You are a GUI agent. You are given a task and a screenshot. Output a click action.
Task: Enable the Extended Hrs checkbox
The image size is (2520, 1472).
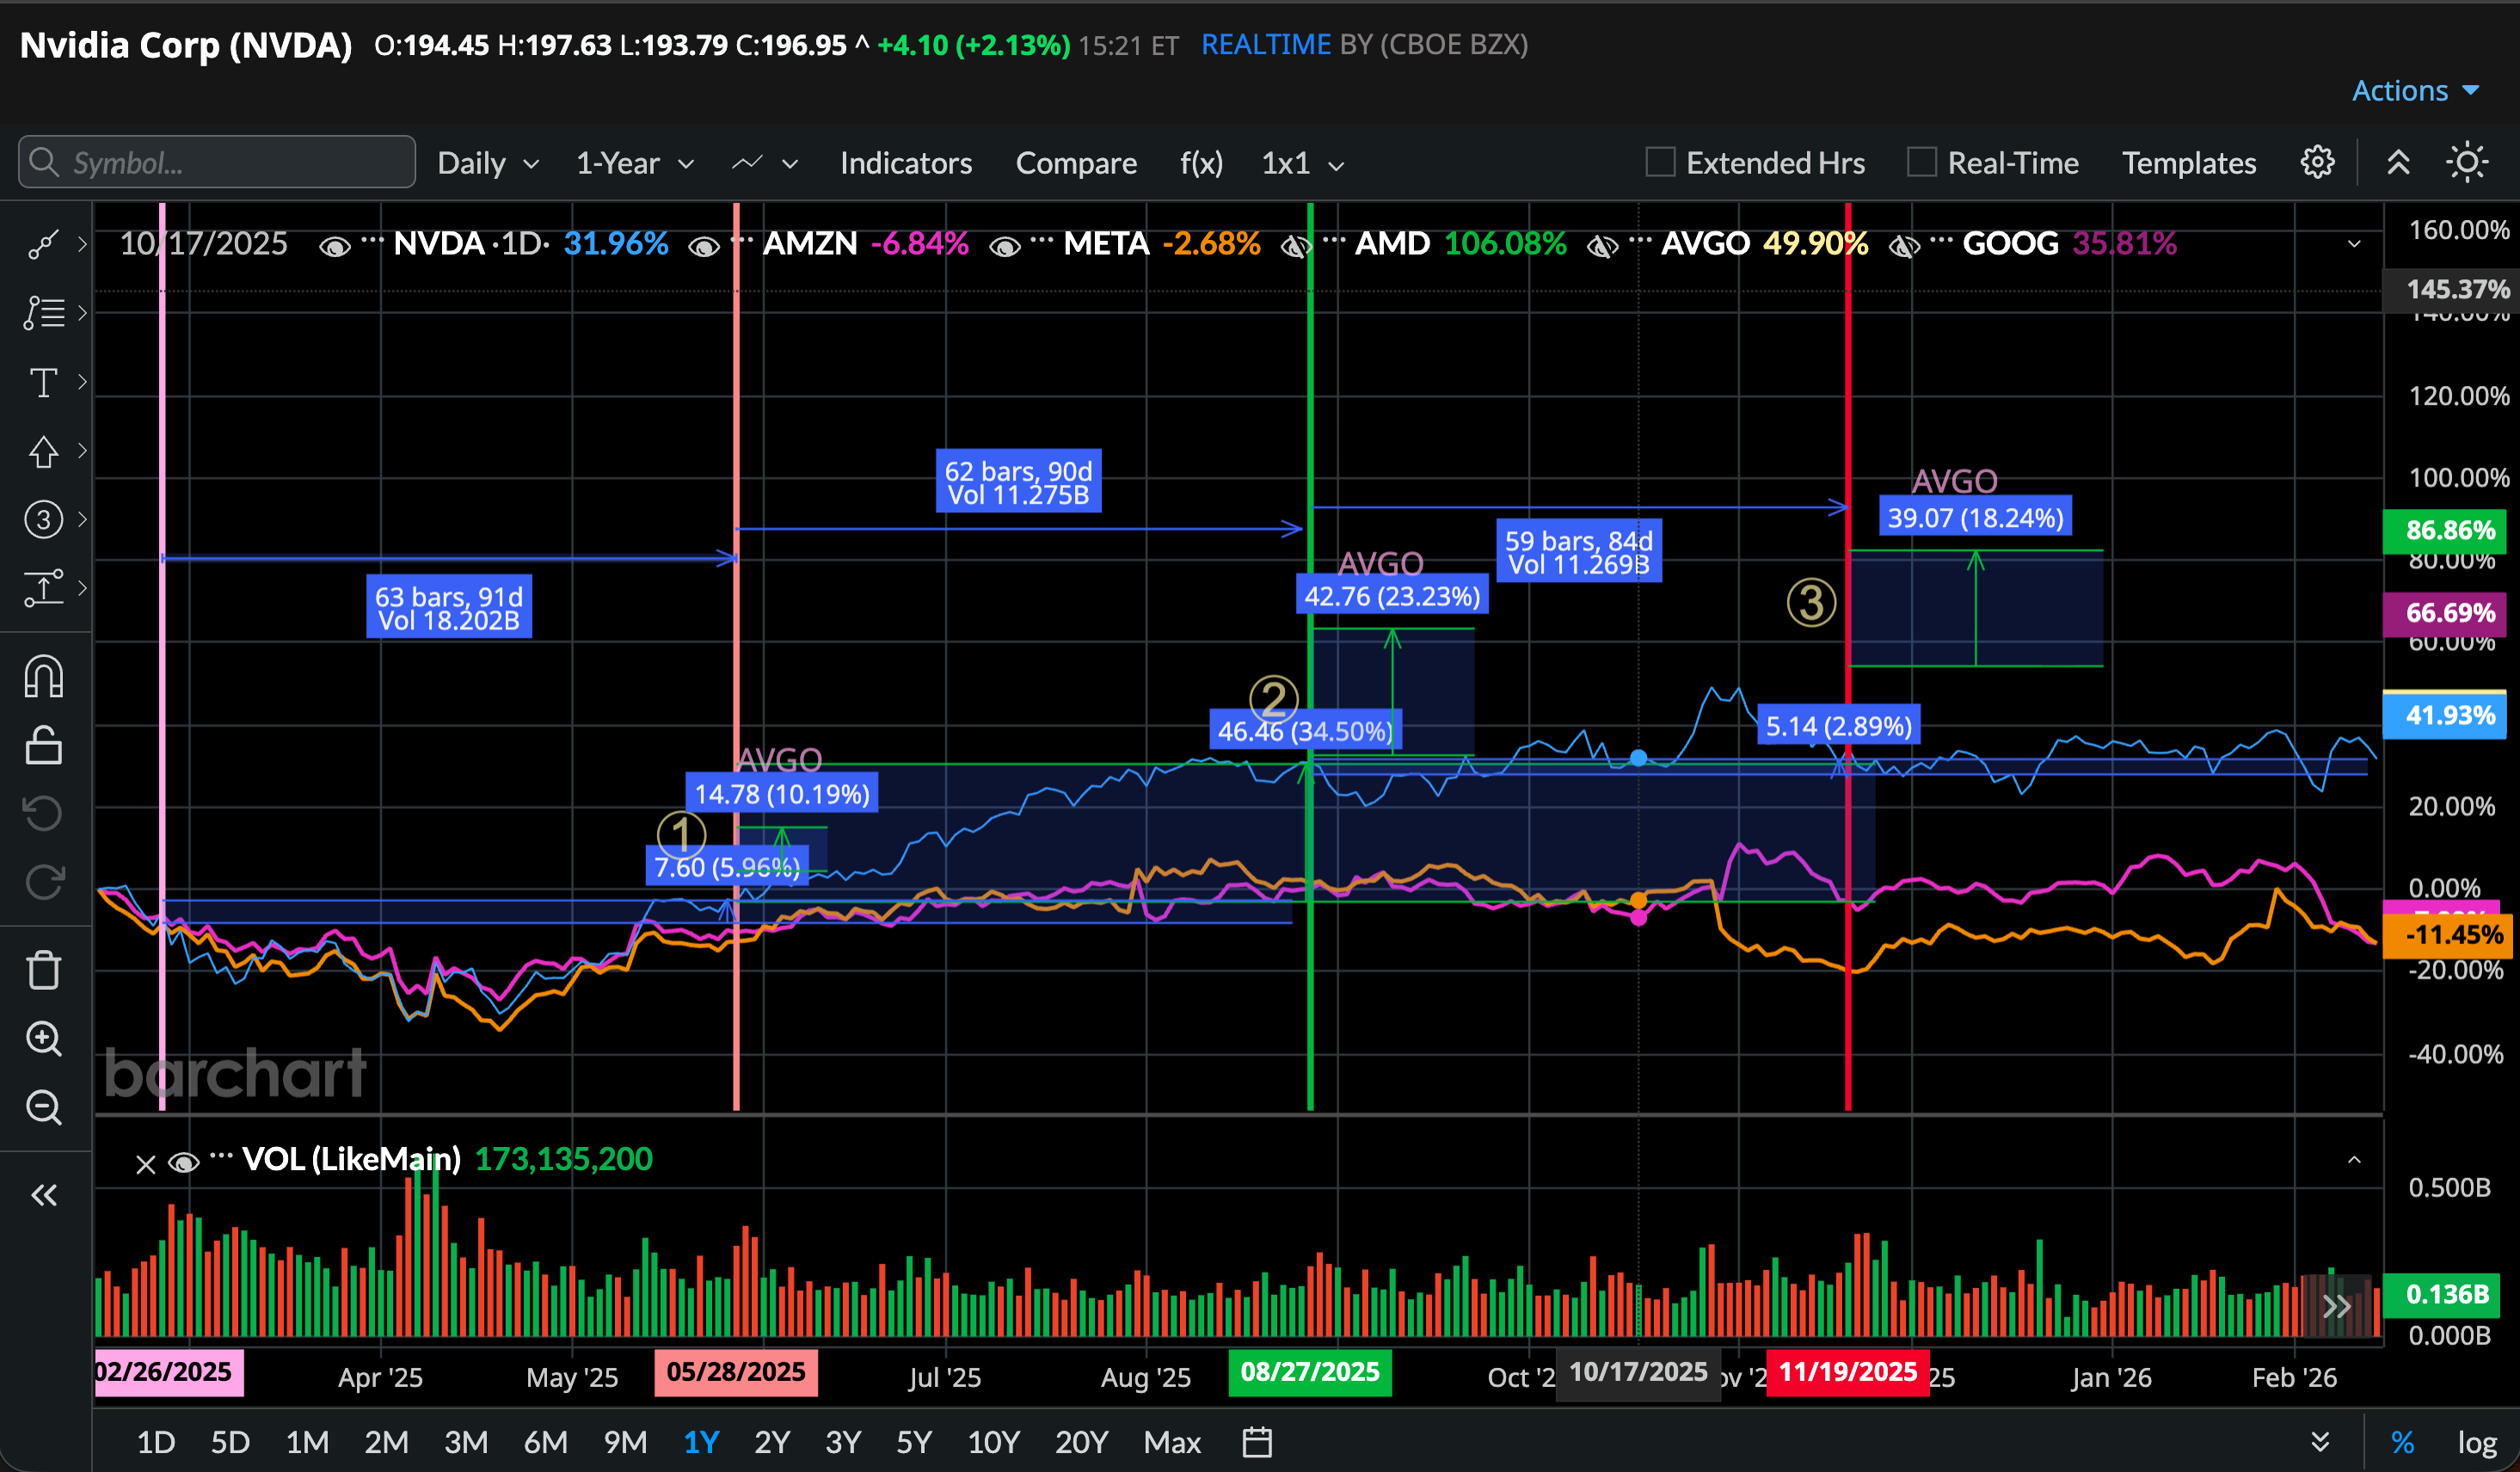click(1660, 162)
